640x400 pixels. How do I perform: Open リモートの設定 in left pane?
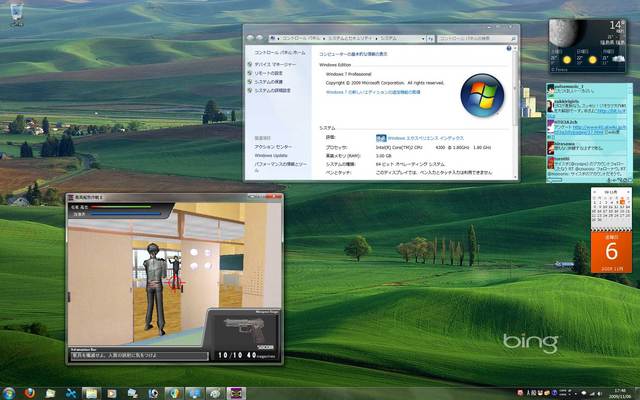[268, 73]
